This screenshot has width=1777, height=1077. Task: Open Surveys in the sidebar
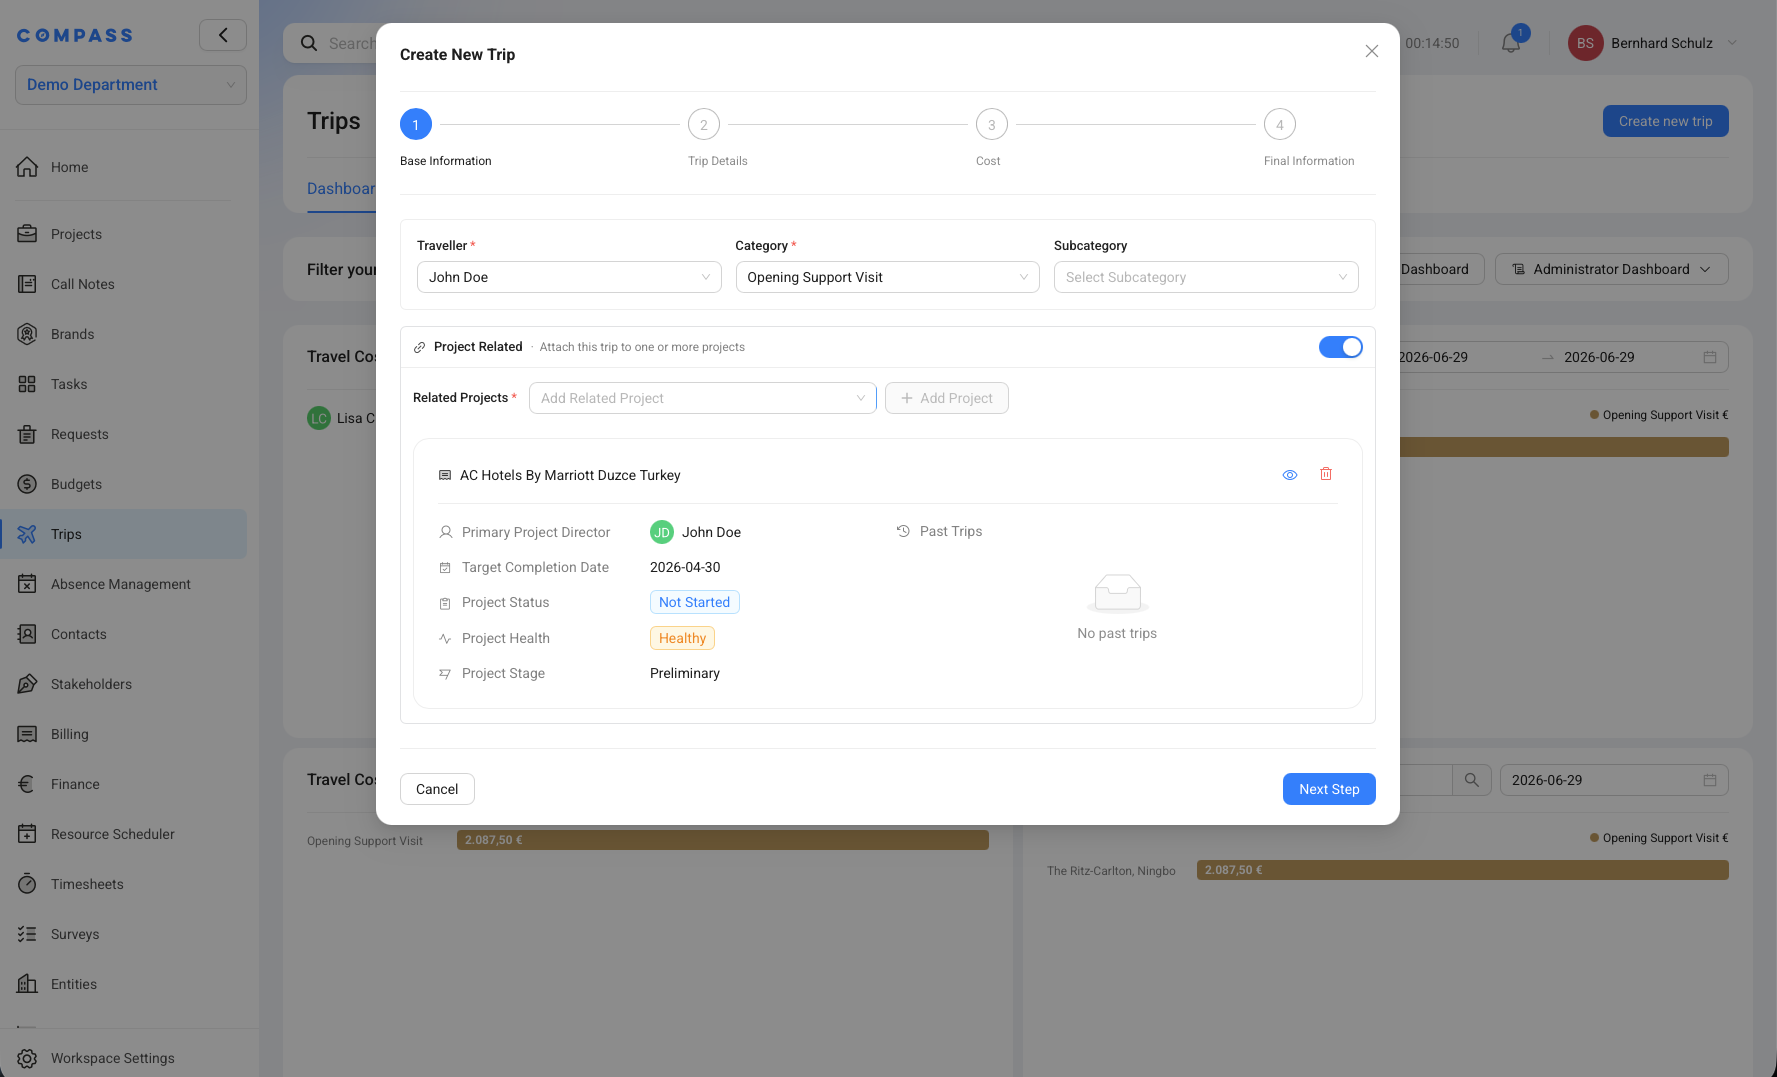[123, 934]
